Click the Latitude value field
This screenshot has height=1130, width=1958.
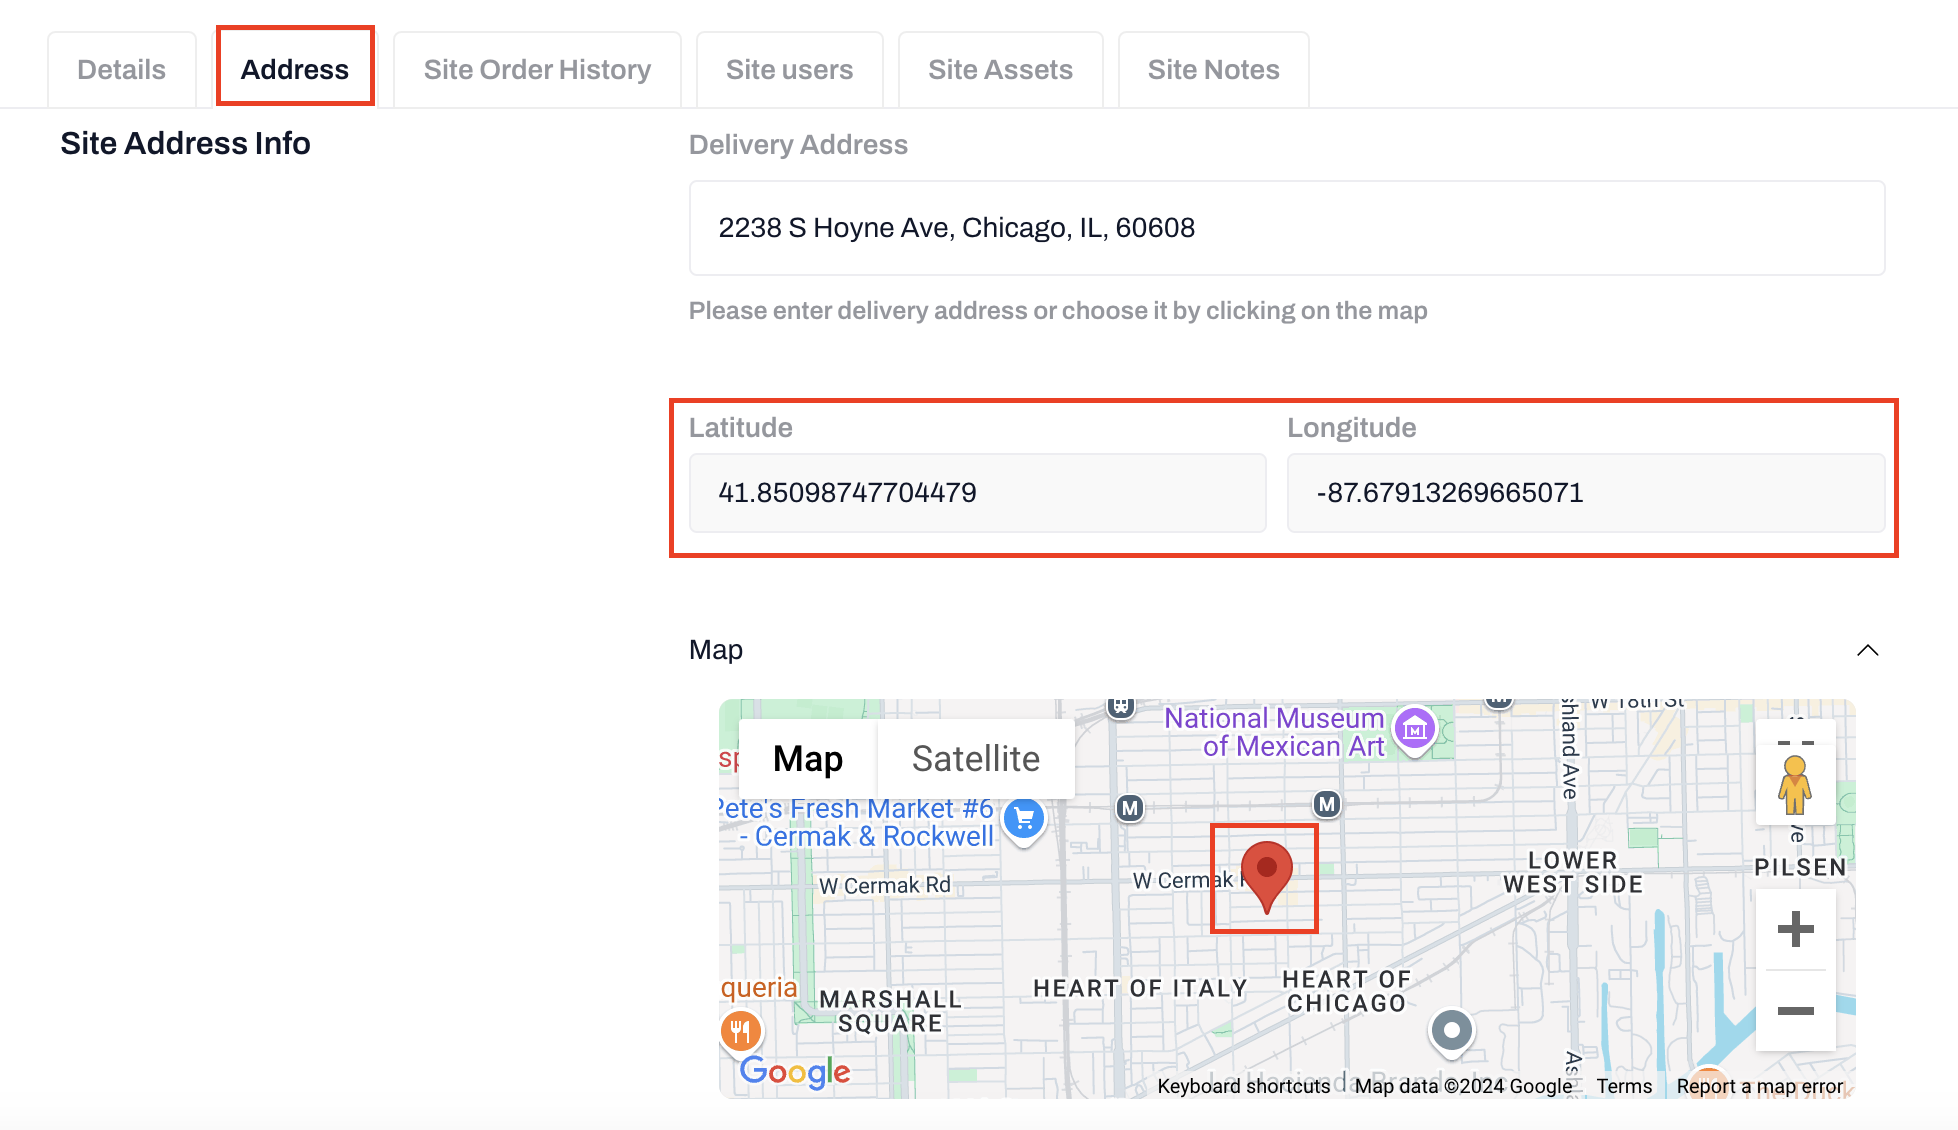tap(977, 493)
